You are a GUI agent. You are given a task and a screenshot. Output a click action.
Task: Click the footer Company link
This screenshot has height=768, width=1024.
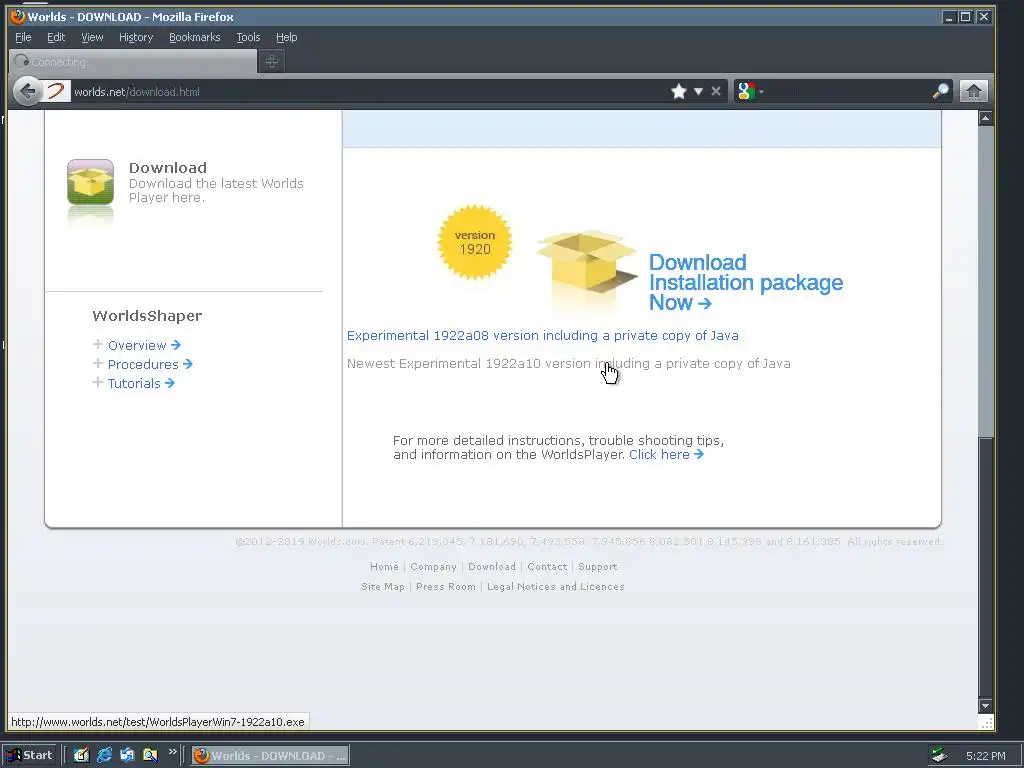(434, 567)
